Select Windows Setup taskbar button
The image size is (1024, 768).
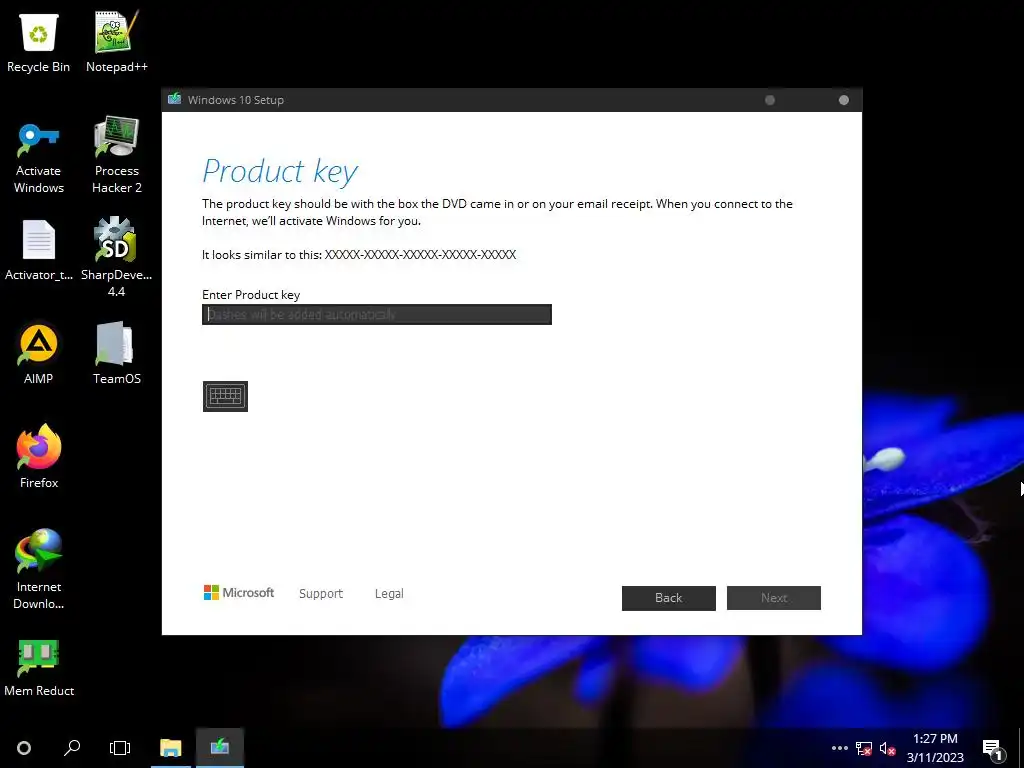219,748
